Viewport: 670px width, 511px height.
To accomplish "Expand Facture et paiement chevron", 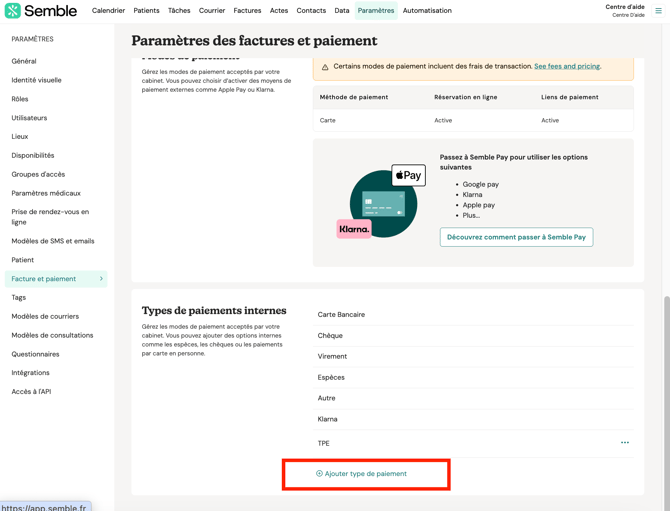I will pyautogui.click(x=101, y=279).
